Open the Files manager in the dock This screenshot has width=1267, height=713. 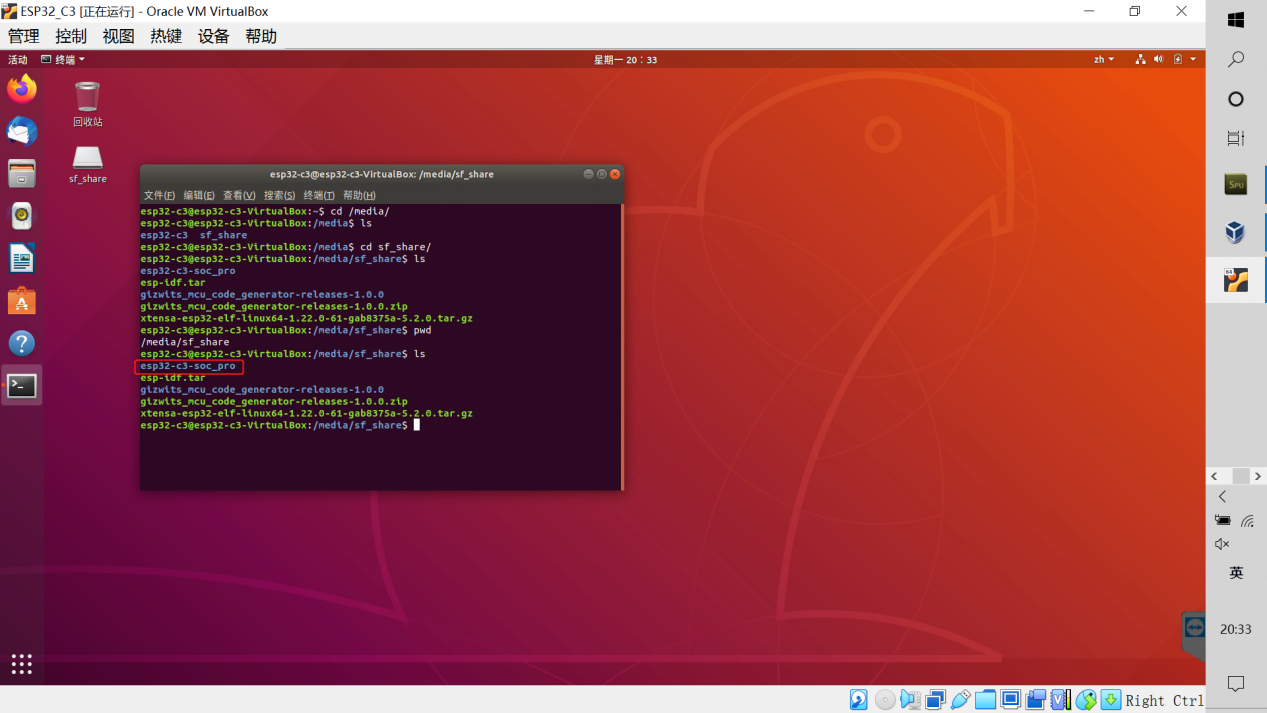coord(21,174)
